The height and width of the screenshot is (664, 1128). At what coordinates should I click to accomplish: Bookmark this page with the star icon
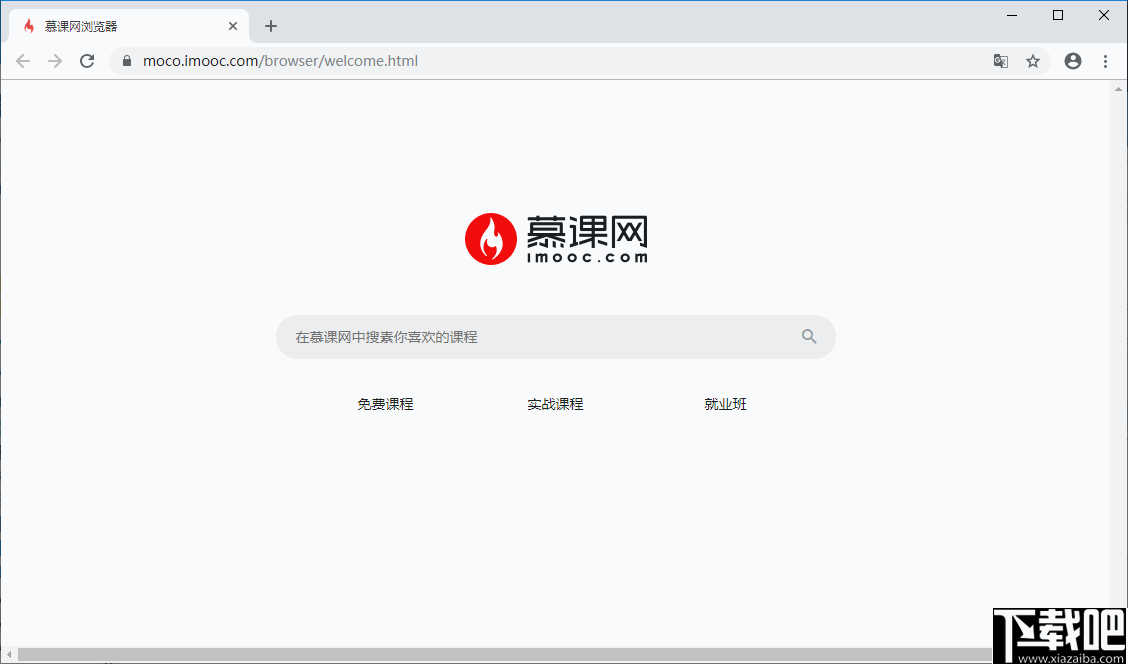1033,60
